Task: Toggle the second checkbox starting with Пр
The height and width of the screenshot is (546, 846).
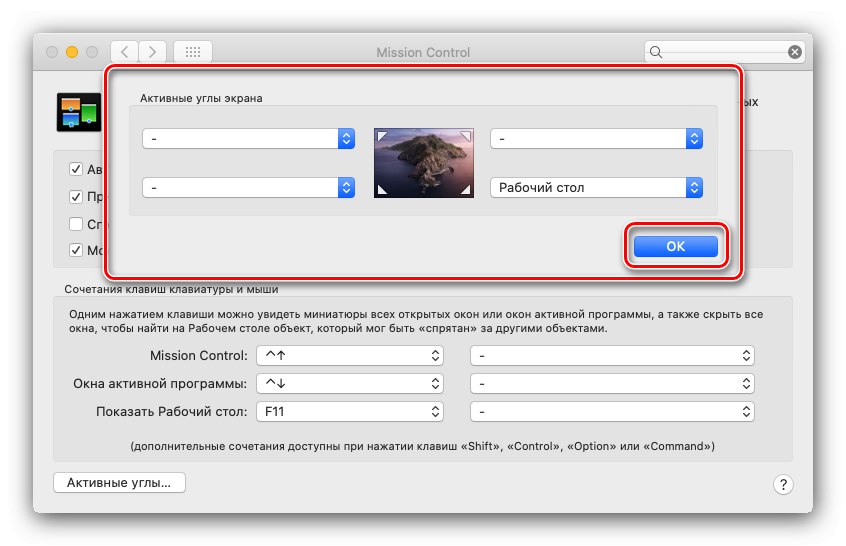Action: (x=76, y=196)
